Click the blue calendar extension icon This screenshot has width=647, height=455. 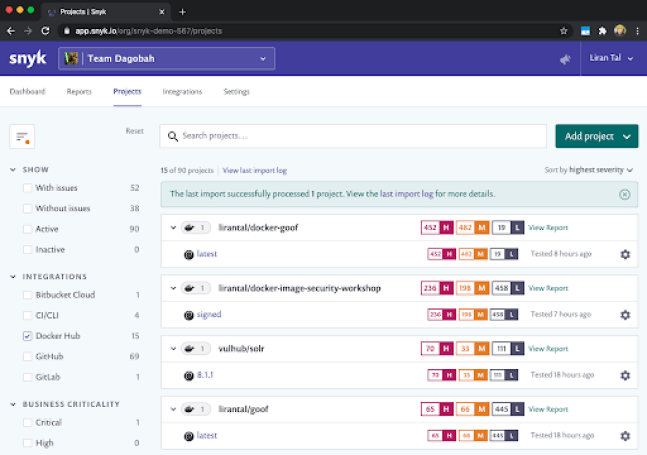tap(585, 31)
